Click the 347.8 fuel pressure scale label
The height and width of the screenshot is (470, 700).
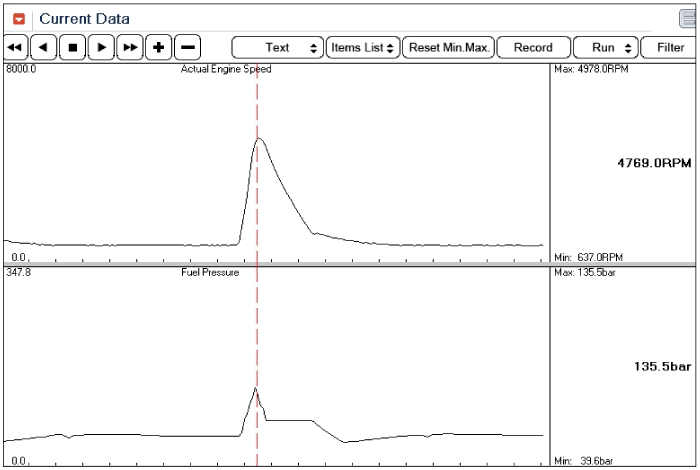(x=18, y=272)
